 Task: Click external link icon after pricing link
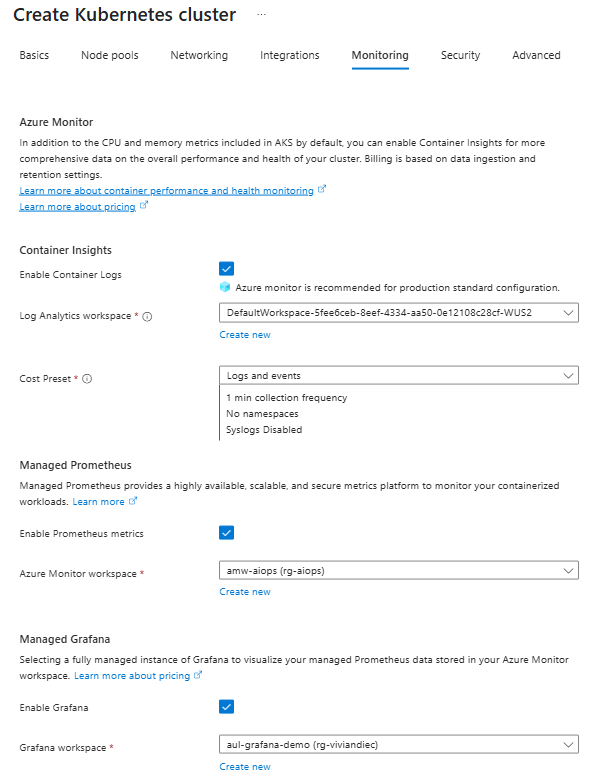[x=143, y=205]
